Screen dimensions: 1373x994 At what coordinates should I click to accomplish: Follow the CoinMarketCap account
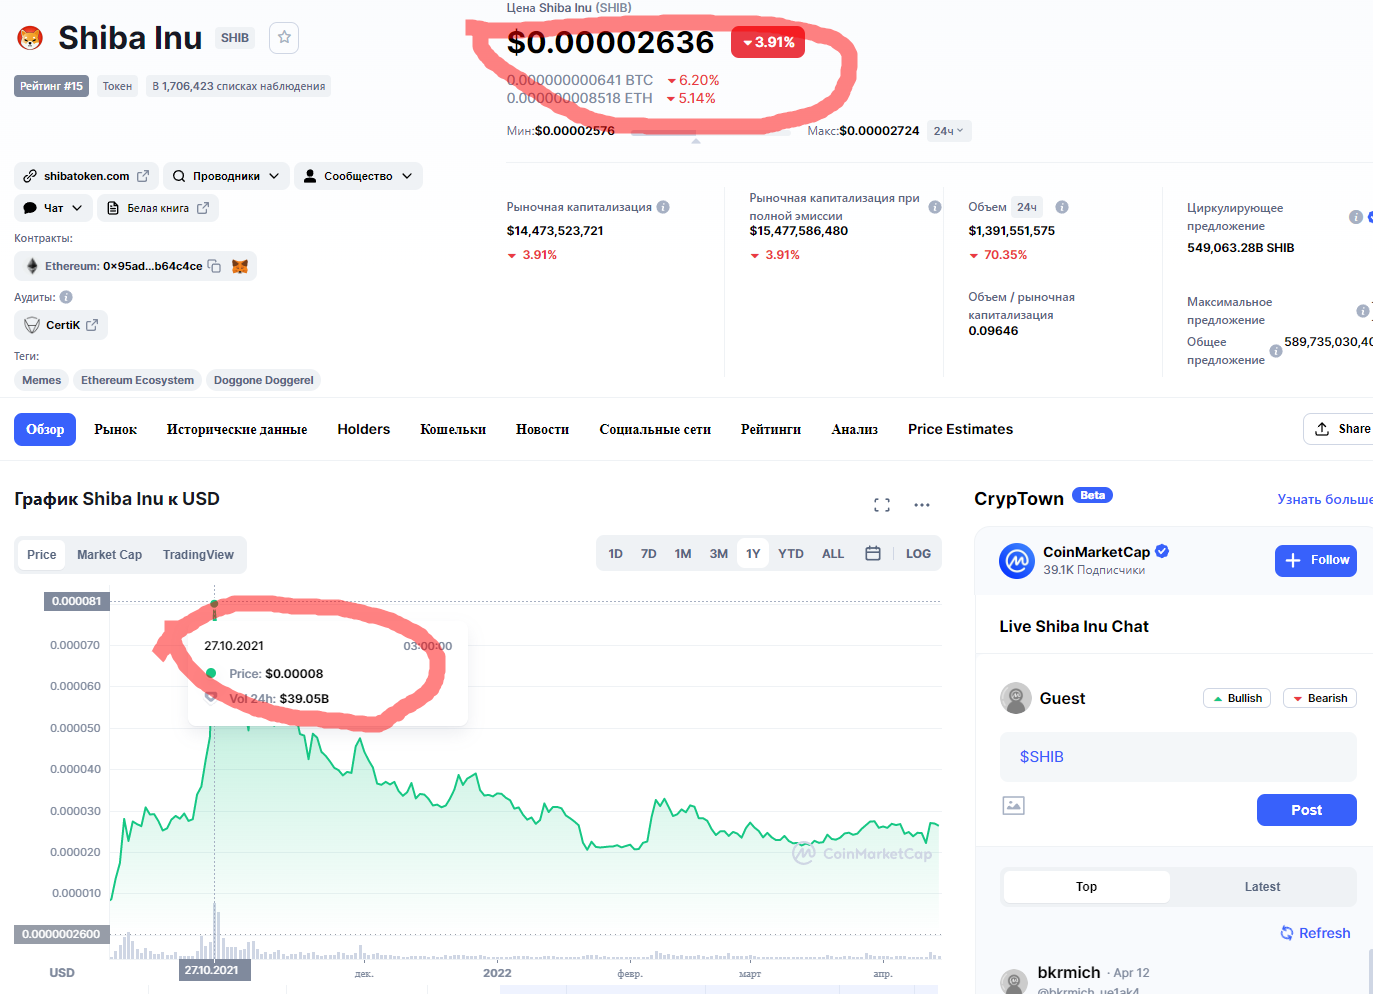1316,560
